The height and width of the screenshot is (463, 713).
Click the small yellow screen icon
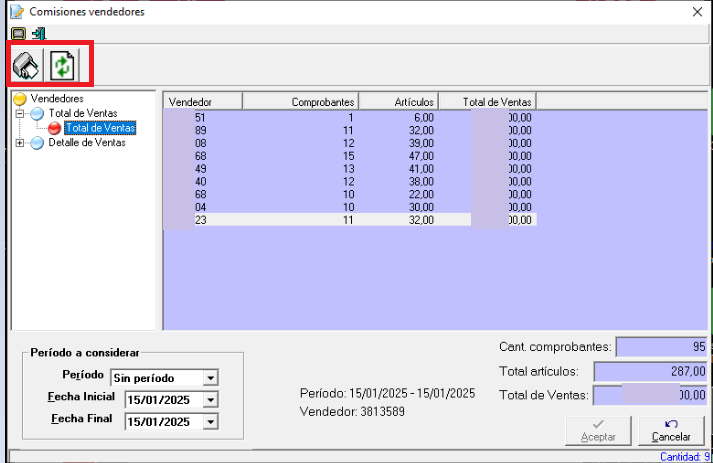coord(18,33)
